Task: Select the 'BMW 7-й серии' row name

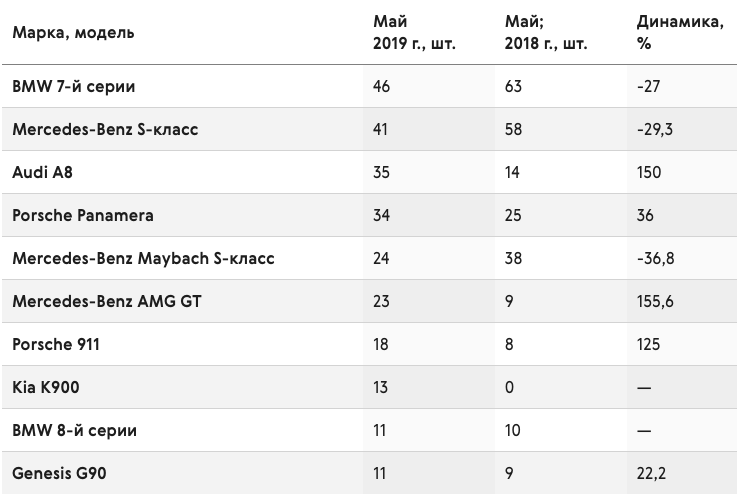Action: coord(74,86)
